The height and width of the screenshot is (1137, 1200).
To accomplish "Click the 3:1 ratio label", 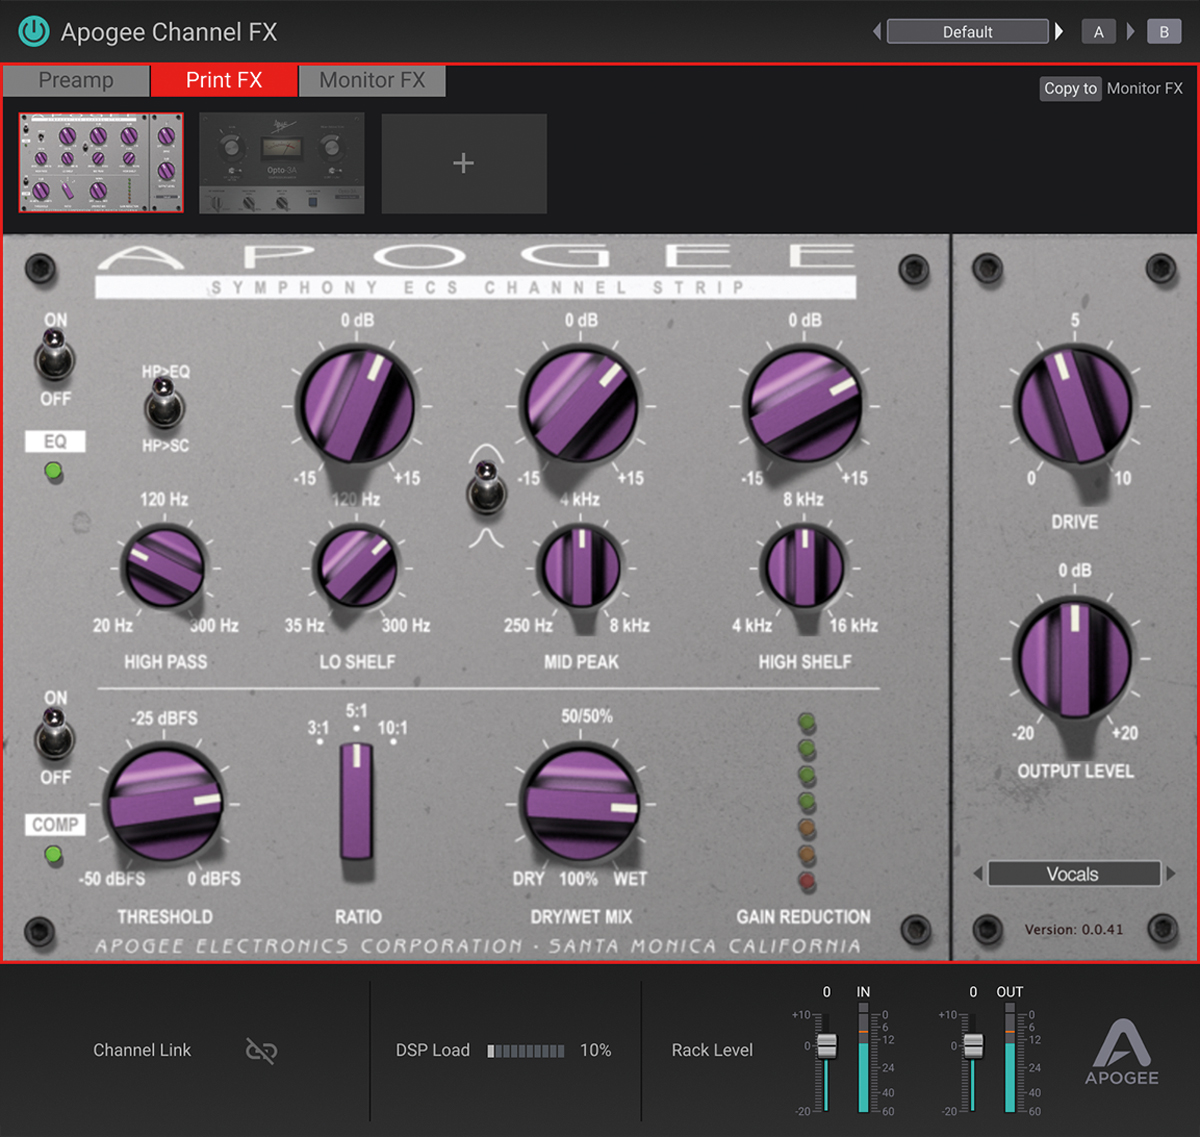I will [x=318, y=729].
